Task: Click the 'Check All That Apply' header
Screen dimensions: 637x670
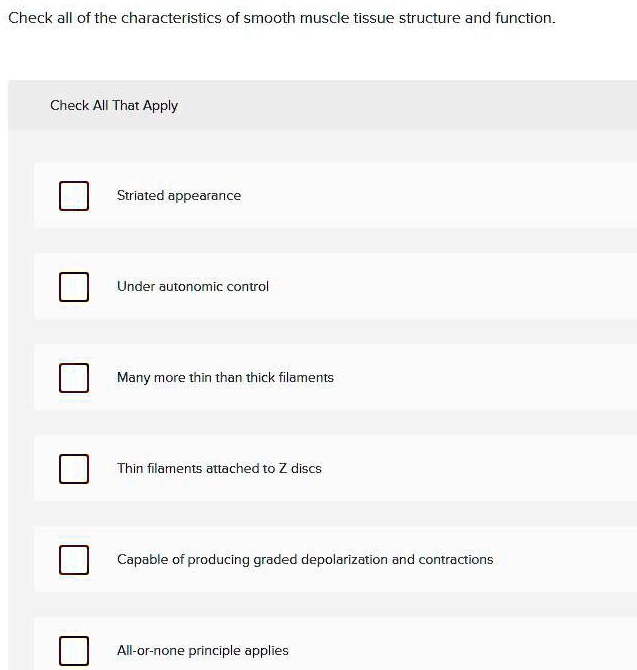Action: (x=114, y=106)
